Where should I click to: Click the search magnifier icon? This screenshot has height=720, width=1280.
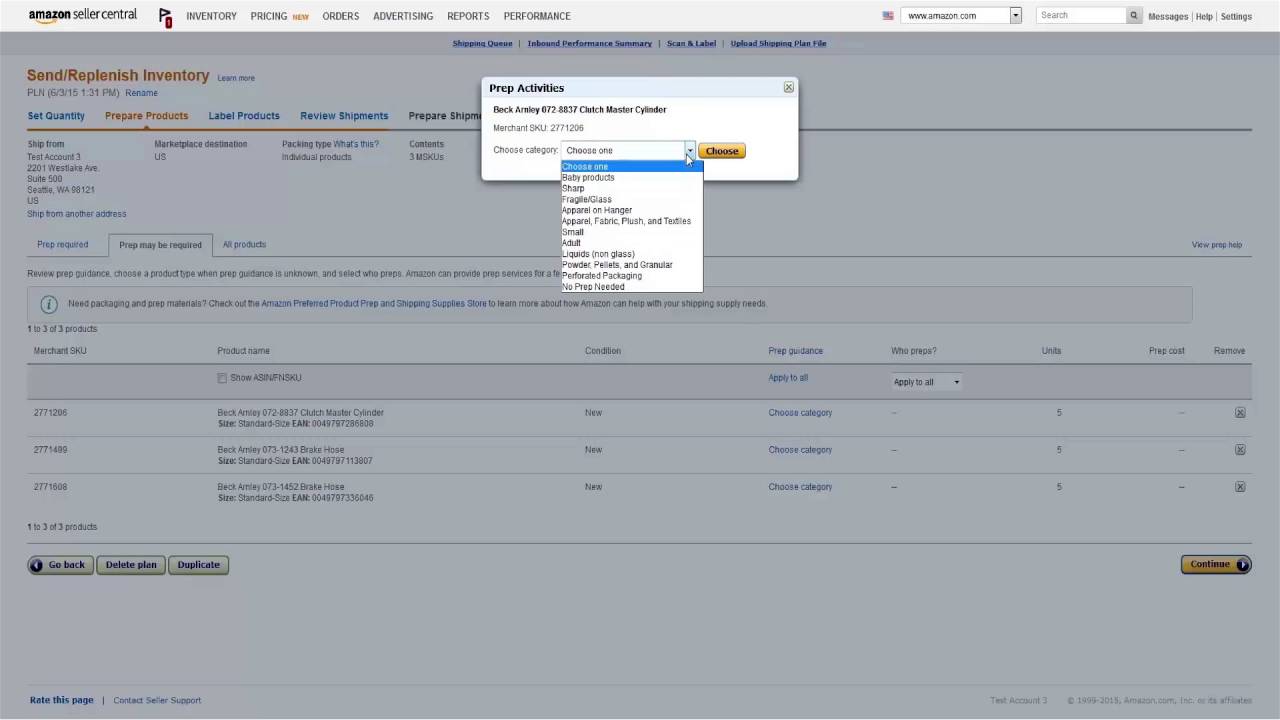click(x=1134, y=15)
